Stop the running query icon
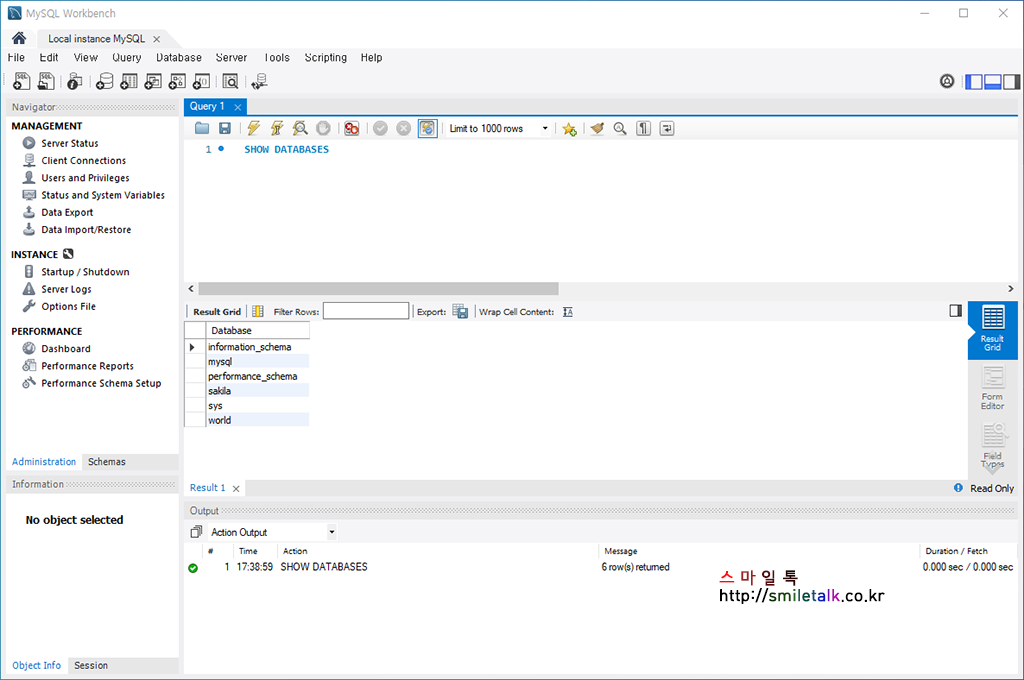This screenshot has width=1024, height=680. click(x=323, y=129)
